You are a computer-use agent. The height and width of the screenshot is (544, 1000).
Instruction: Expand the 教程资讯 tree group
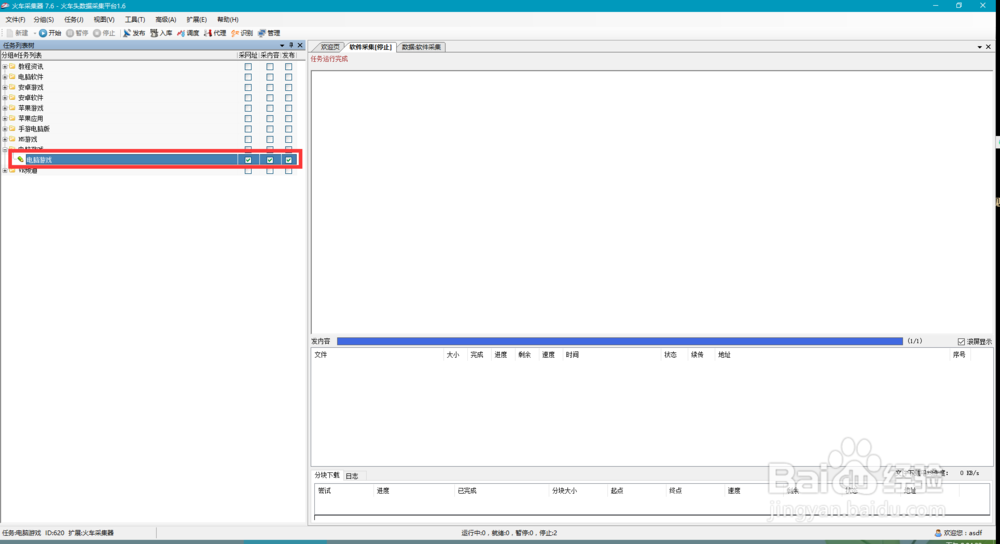tap(4, 66)
